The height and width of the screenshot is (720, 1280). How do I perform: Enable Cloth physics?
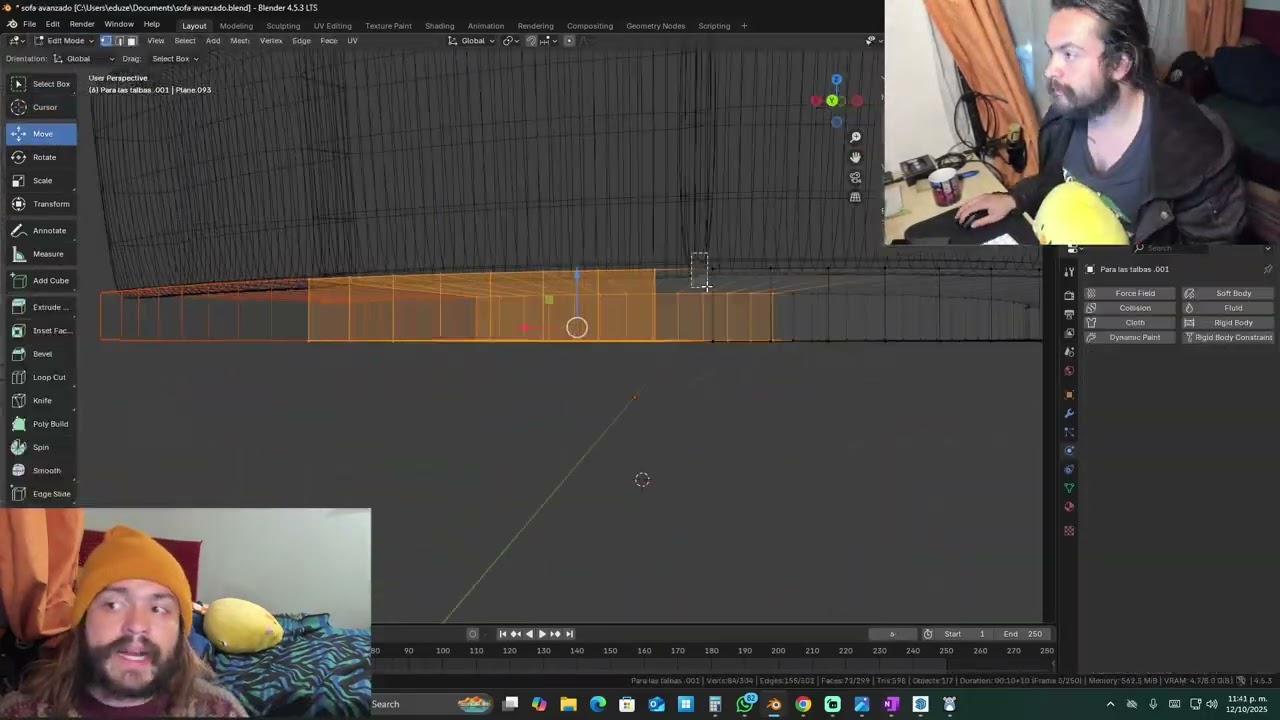click(1129, 323)
